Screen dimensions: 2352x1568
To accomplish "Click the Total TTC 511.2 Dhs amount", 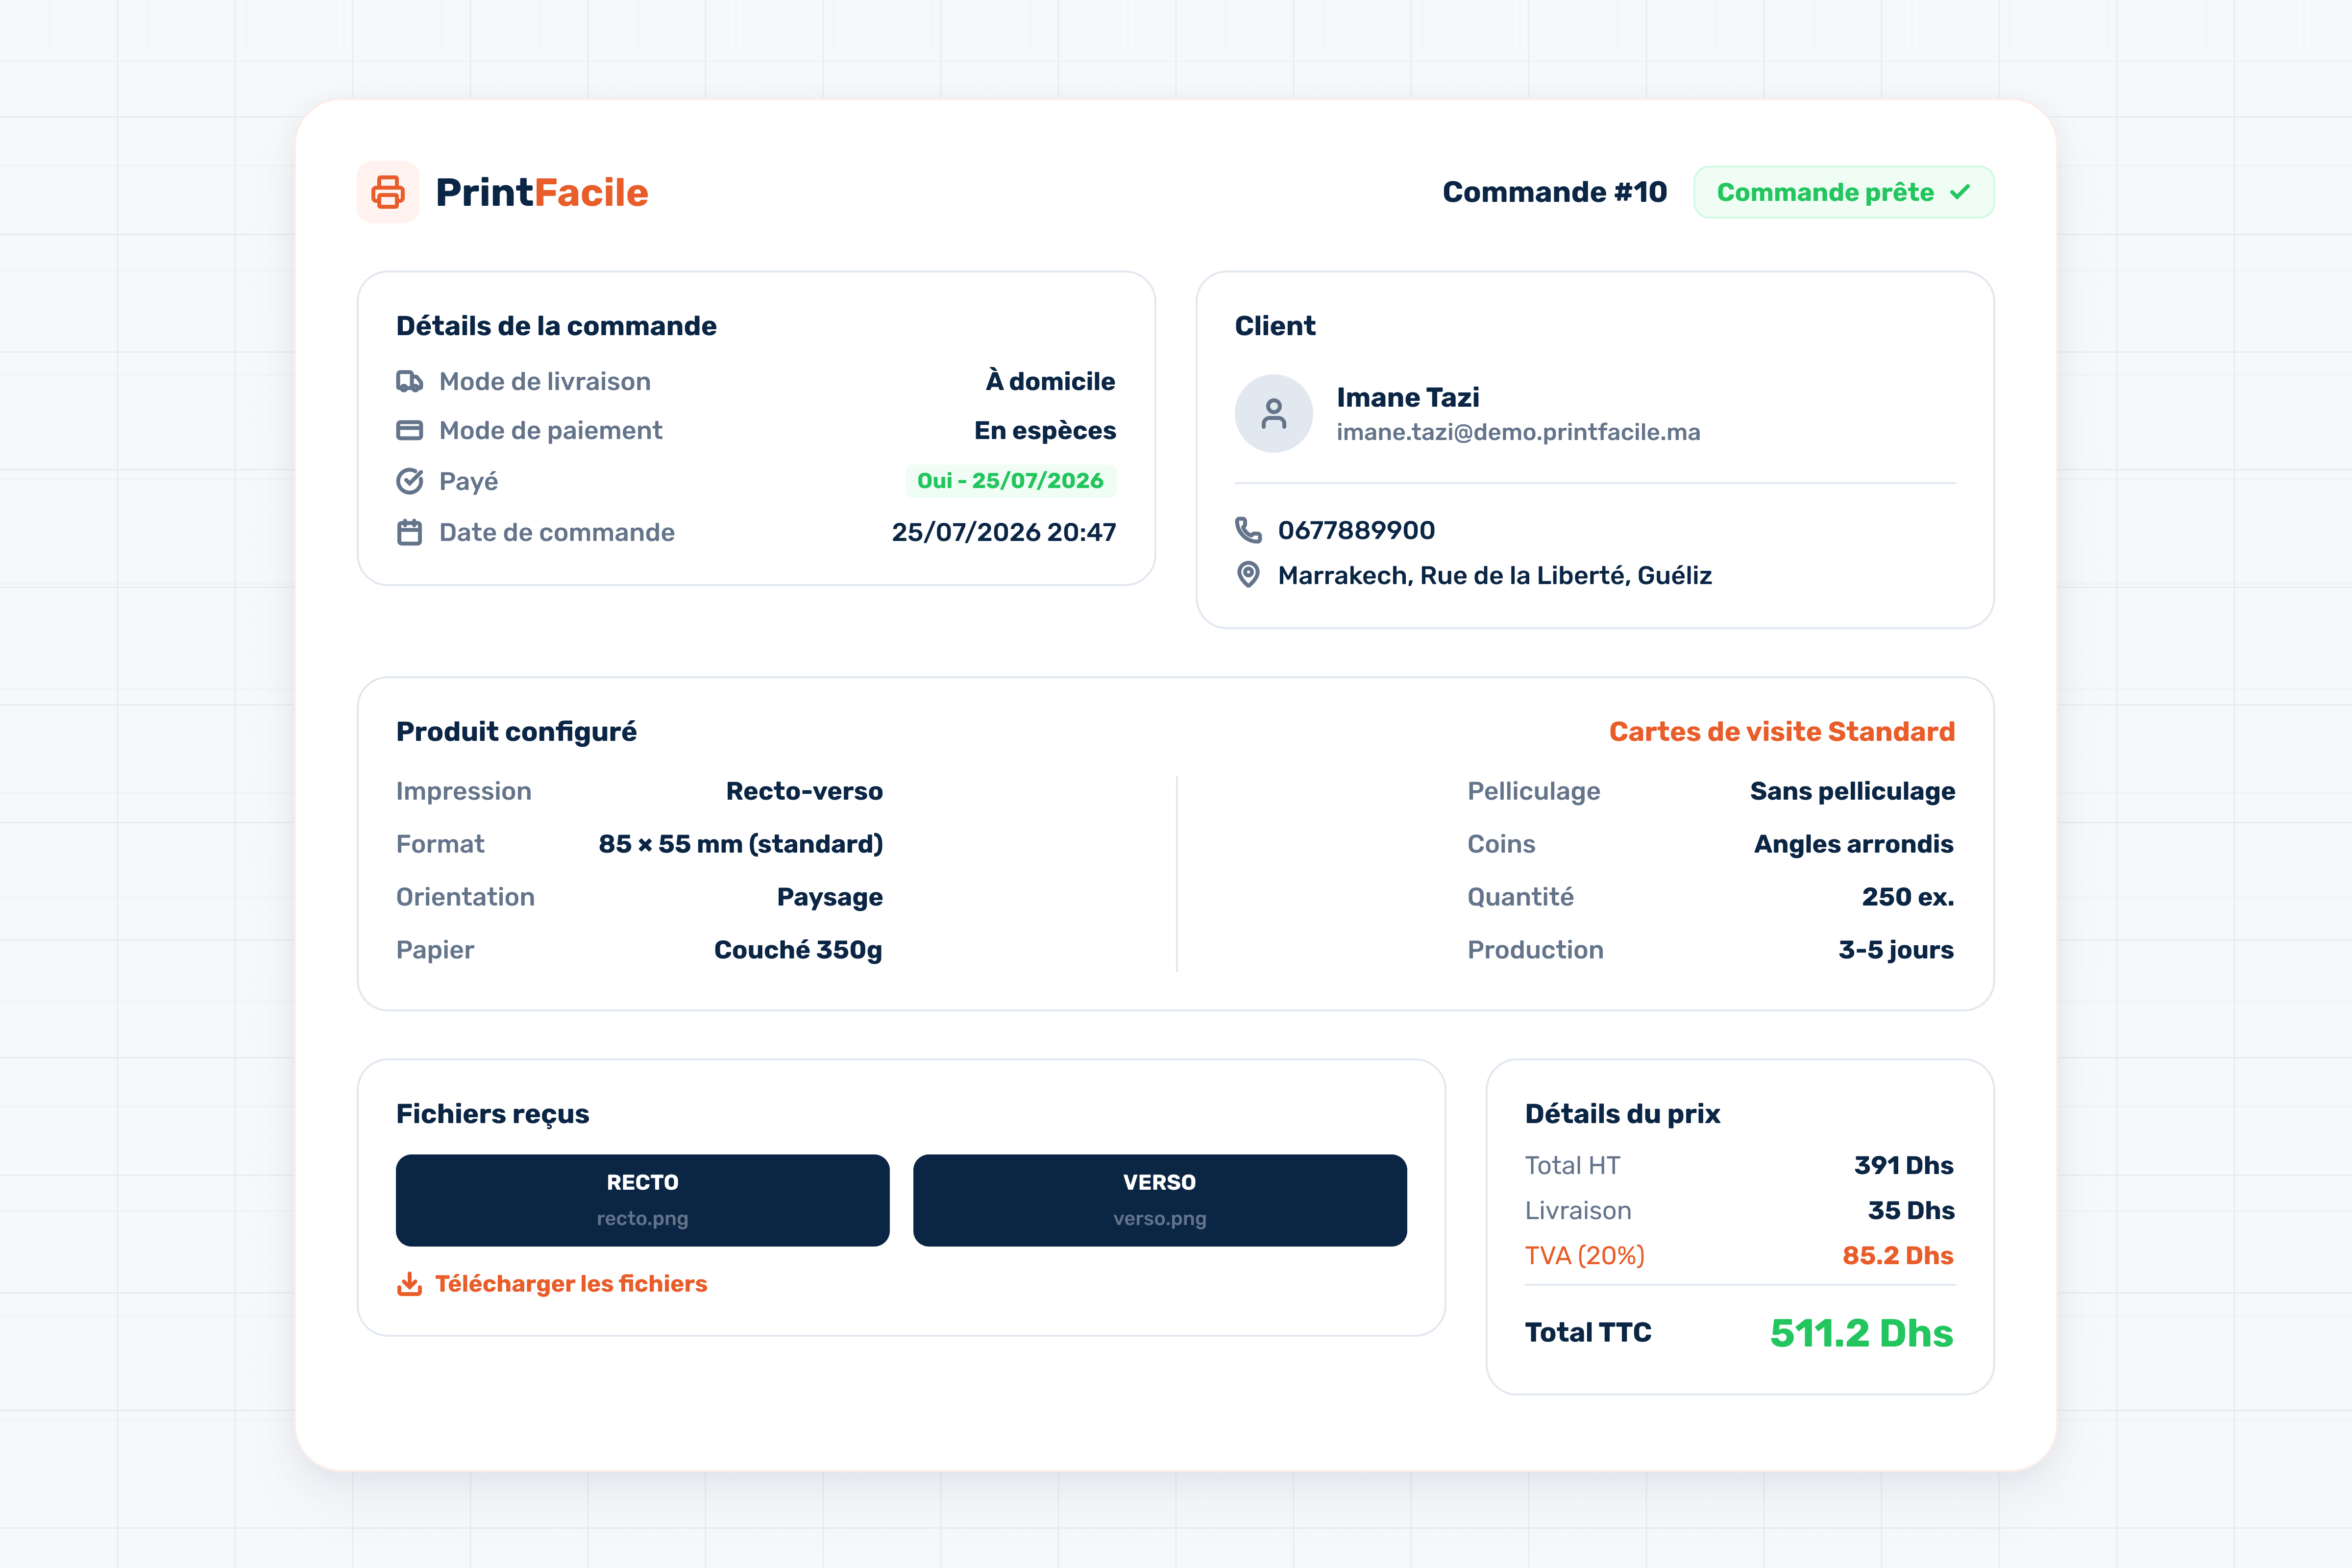I will pos(1861,1333).
